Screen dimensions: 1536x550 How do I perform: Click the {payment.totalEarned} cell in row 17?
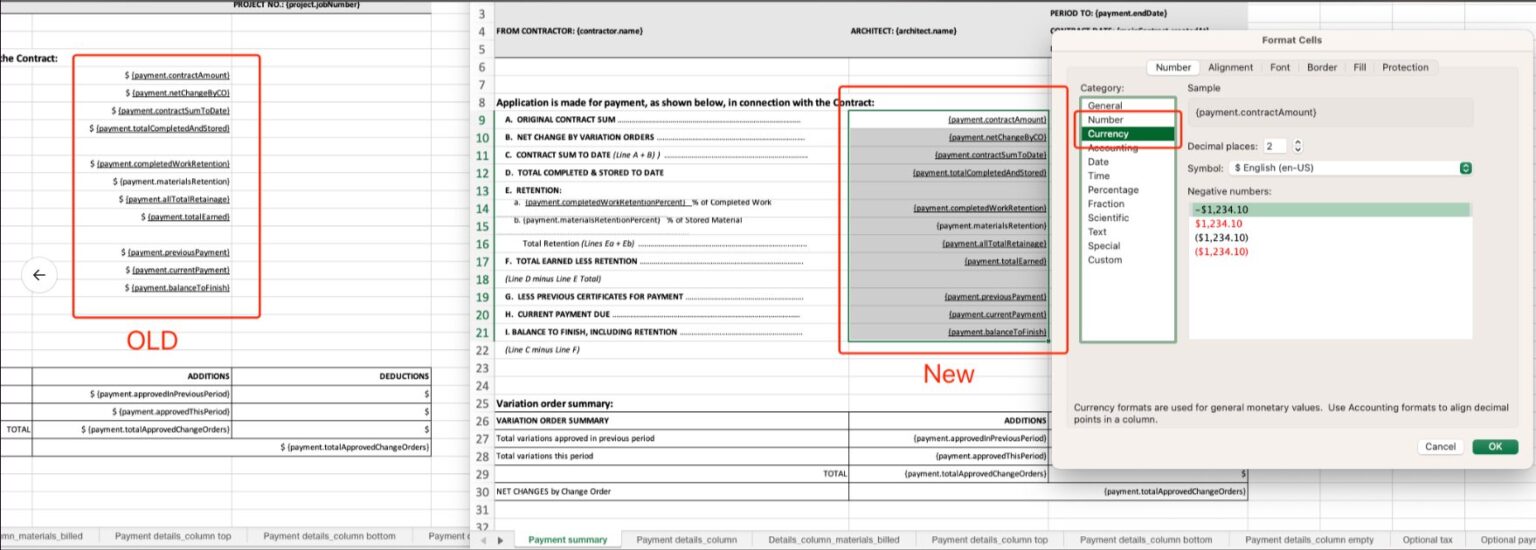coord(948,261)
